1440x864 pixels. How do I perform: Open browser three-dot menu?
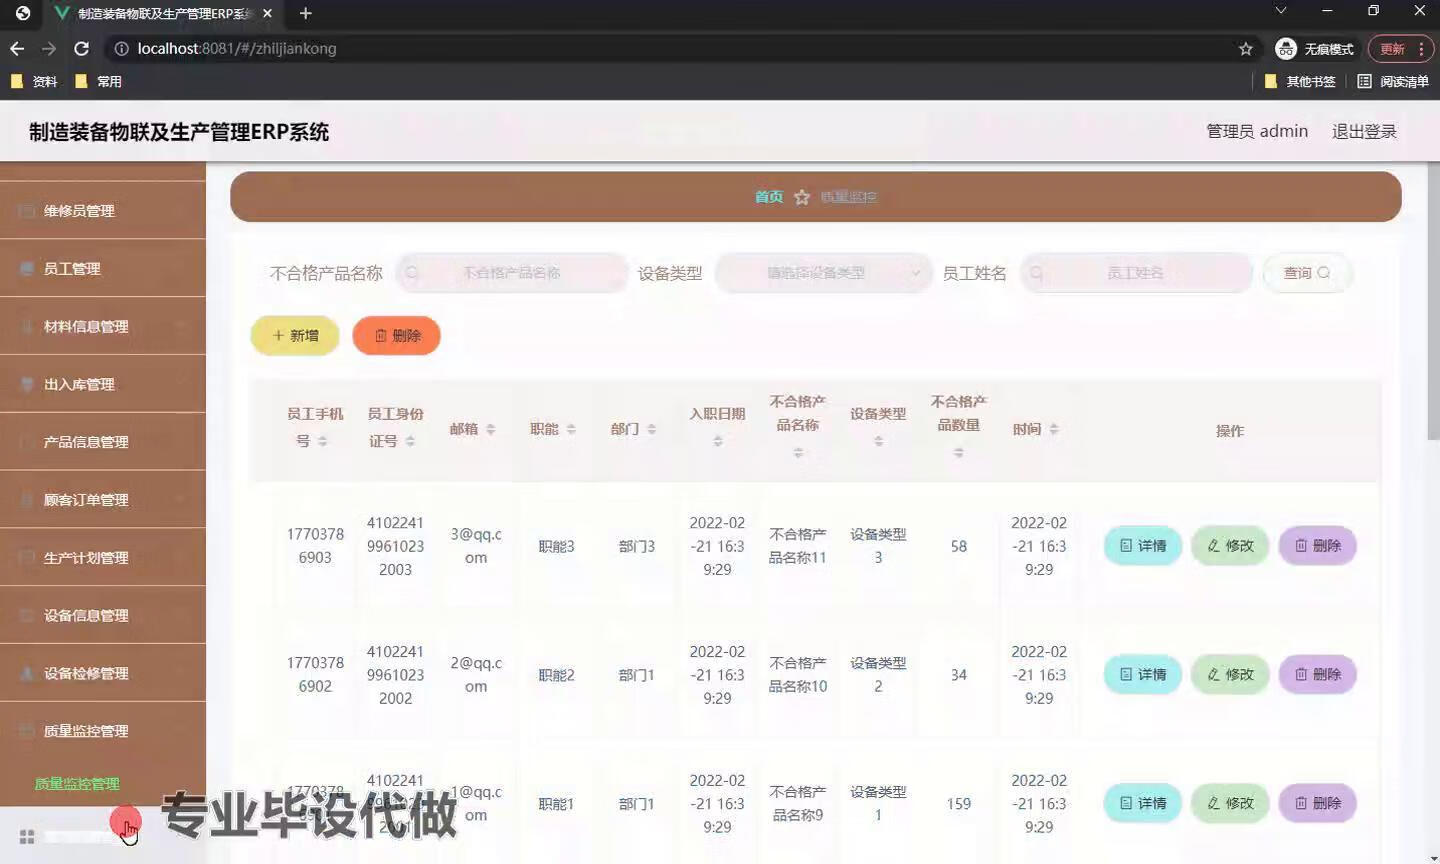click(1421, 48)
